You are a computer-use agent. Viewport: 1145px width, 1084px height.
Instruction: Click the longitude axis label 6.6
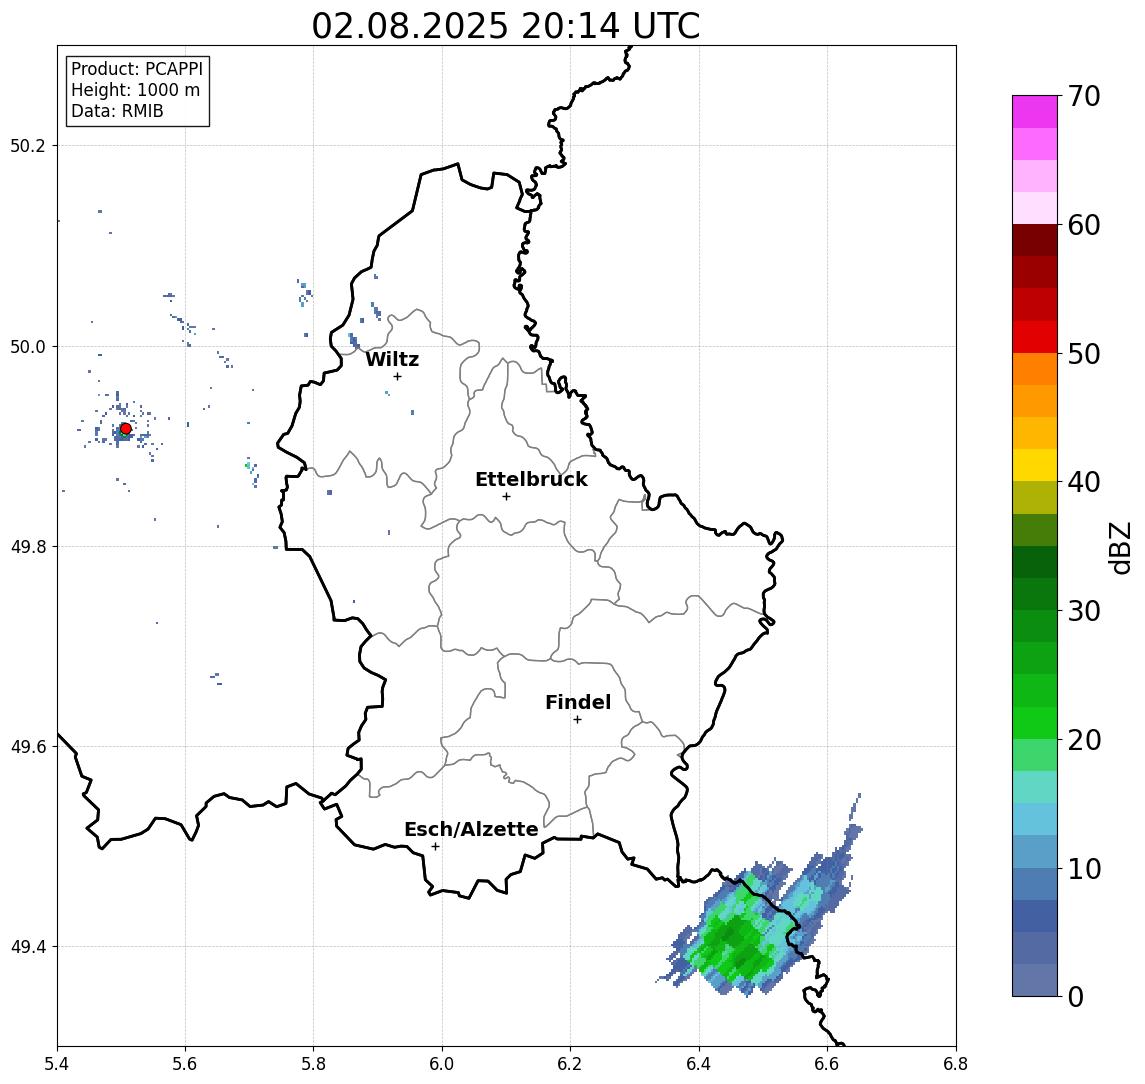[x=827, y=1064]
